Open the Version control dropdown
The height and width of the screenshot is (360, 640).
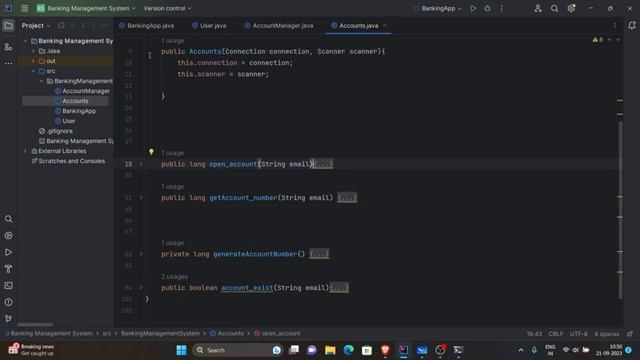click(167, 8)
